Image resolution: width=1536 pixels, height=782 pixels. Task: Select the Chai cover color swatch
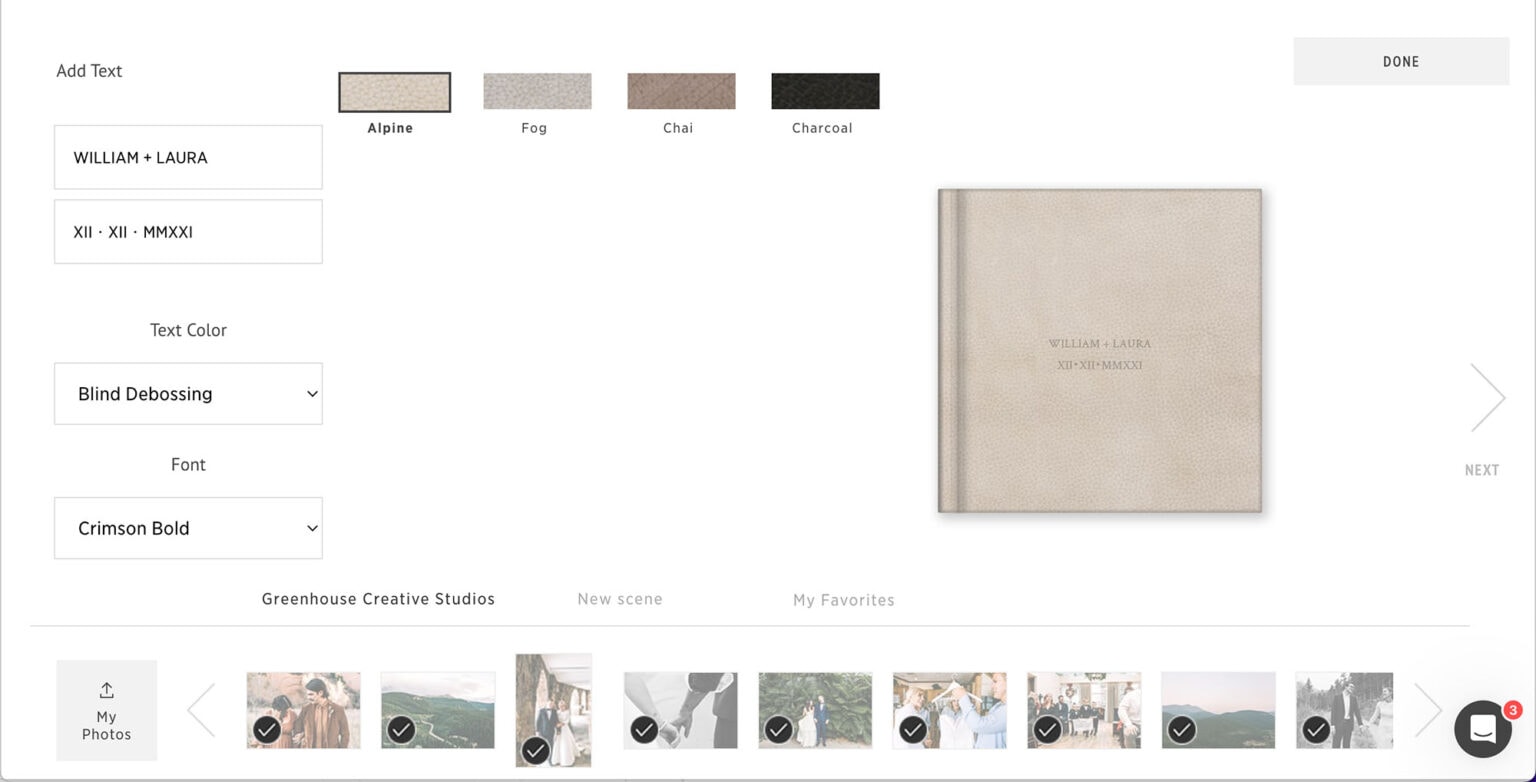(681, 91)
